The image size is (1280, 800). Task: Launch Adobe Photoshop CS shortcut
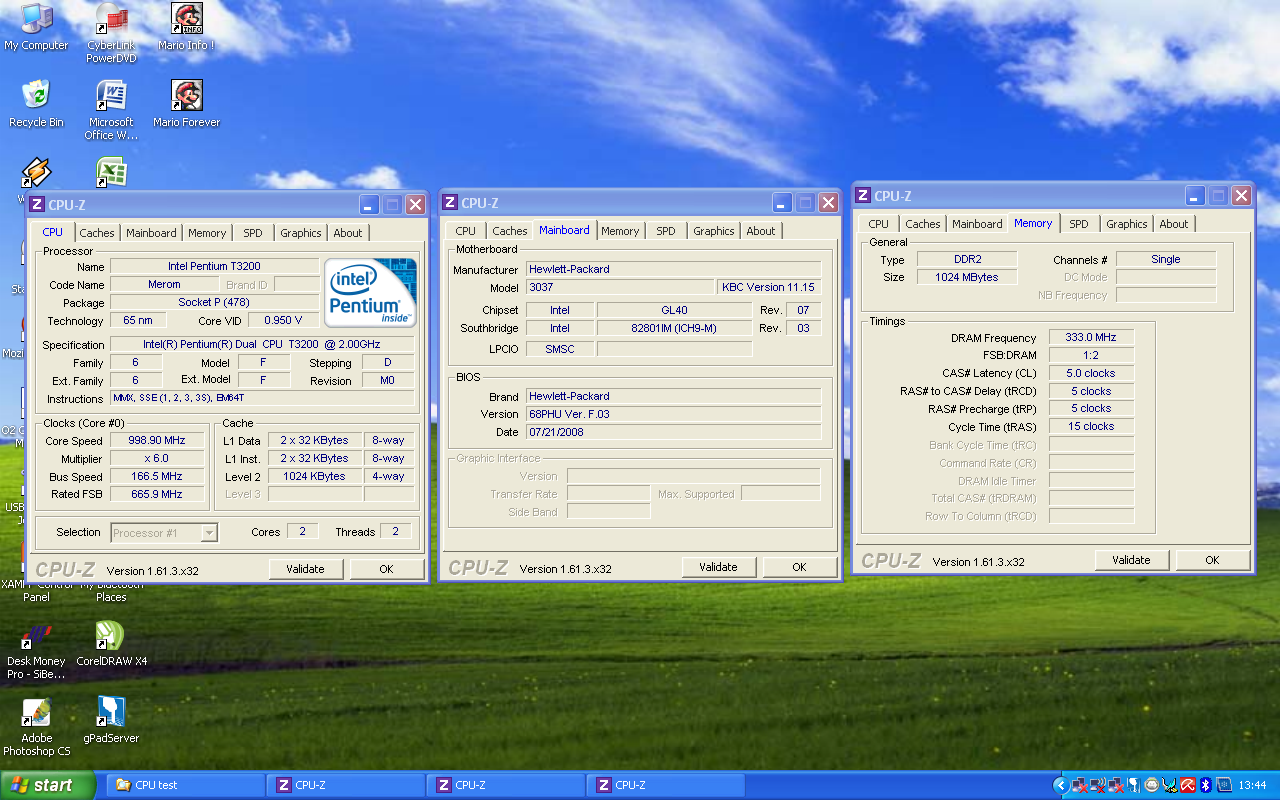(36, 727)
